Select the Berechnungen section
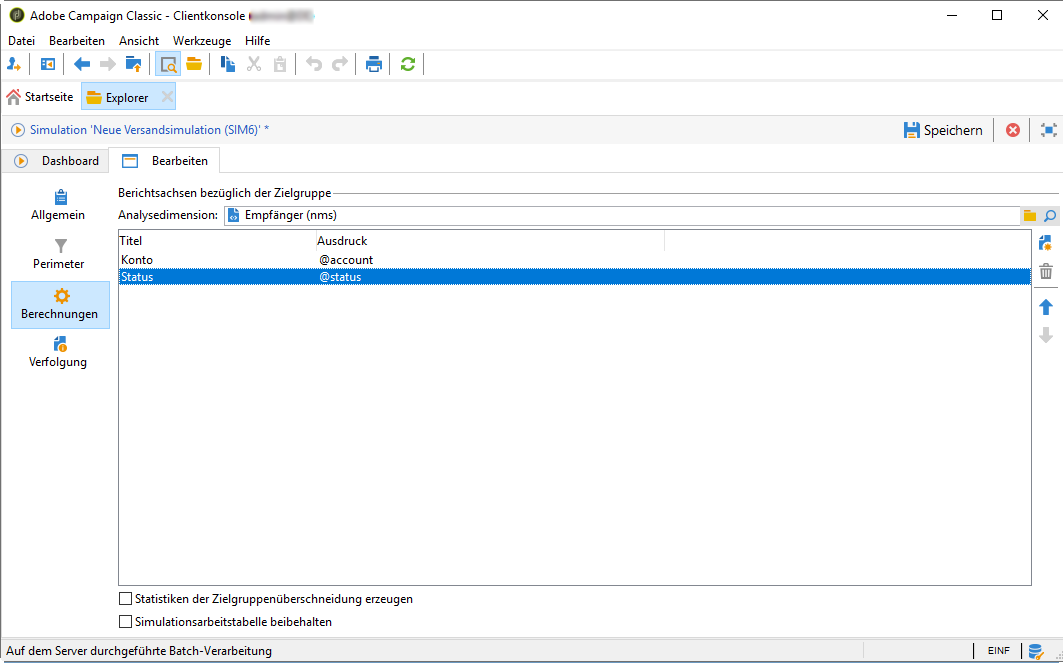The width and height of the screenshot is (1063, 663). (60, 305)
